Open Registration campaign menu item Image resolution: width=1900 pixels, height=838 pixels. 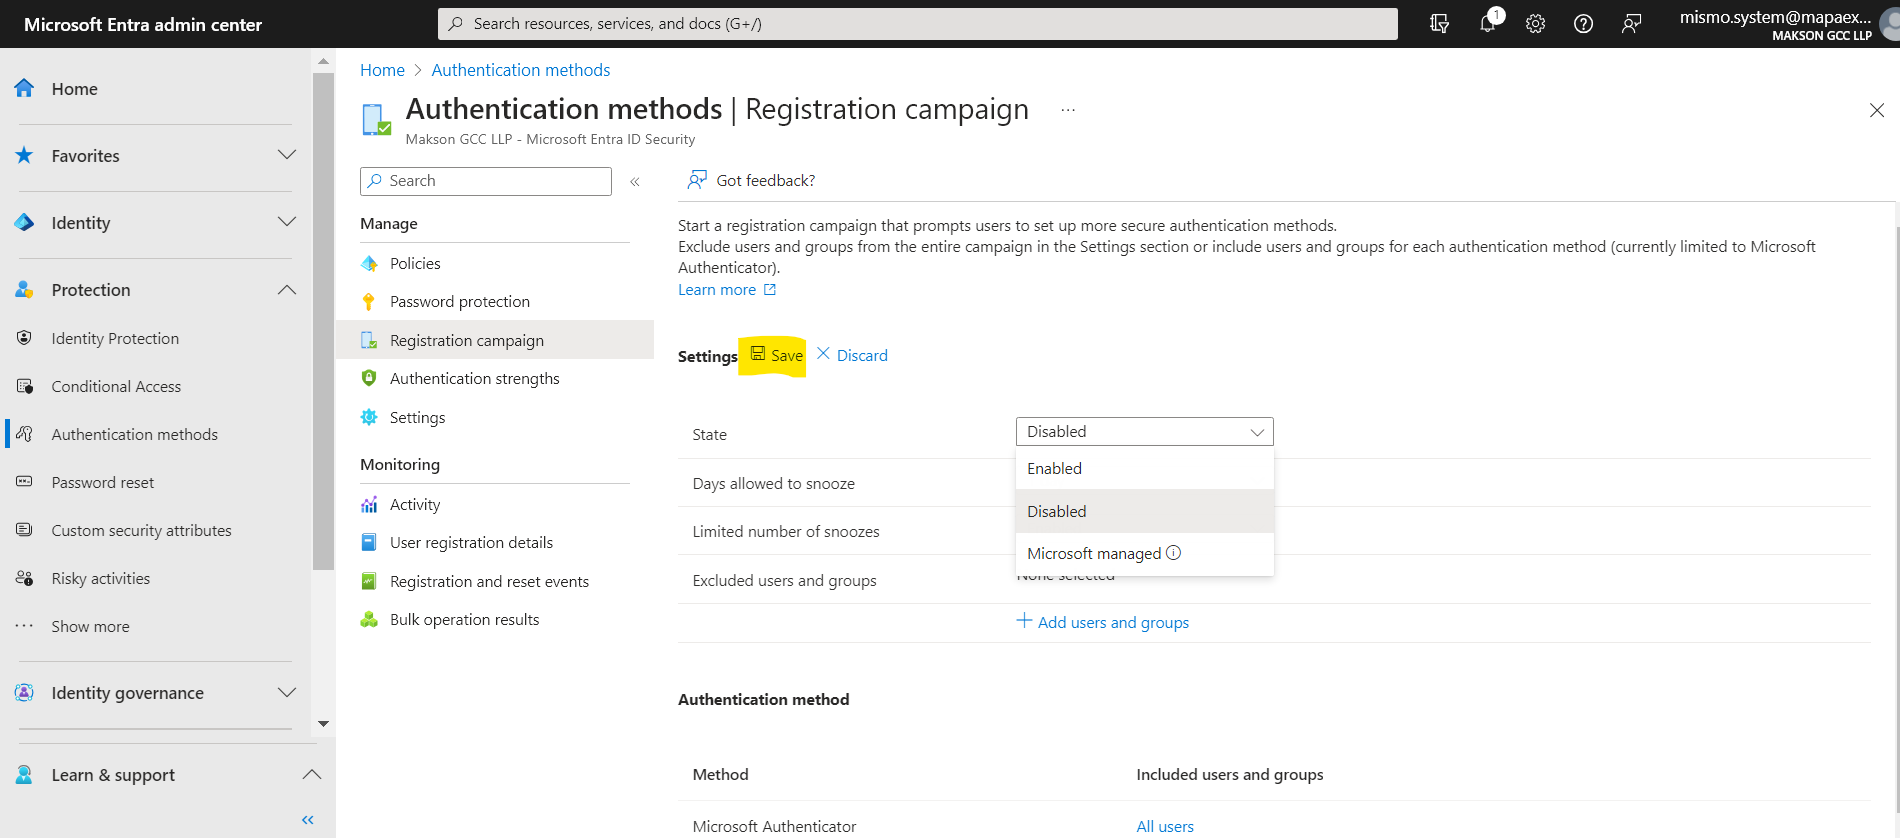495,340
